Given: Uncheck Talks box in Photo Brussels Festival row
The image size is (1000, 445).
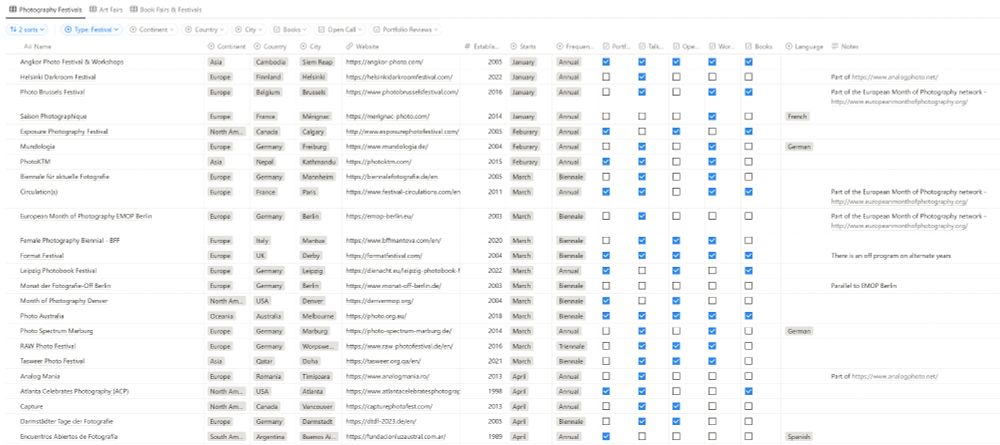Looking at the screenshot, I should click(x=642, y=92).
